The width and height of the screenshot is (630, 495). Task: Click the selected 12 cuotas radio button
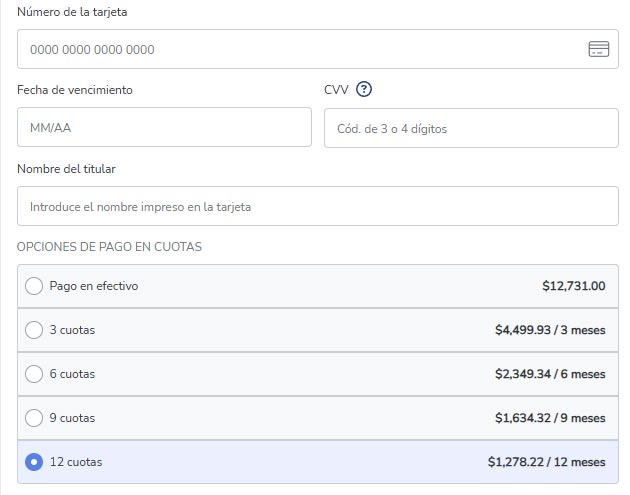click(x=34, y=462)
